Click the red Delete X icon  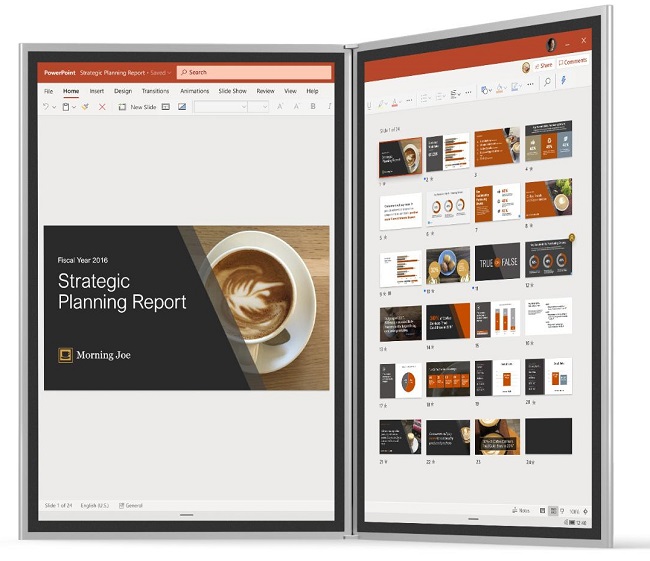click(102, 107)
